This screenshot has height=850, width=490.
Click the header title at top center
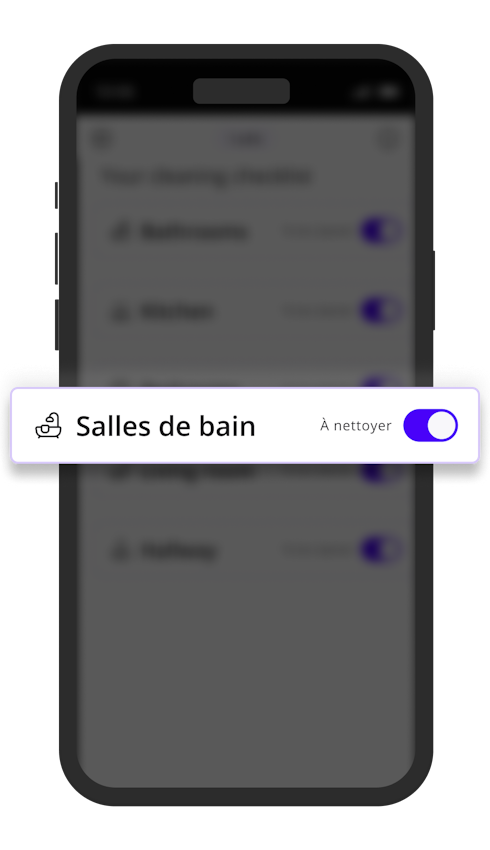click(x=246, y=140)
